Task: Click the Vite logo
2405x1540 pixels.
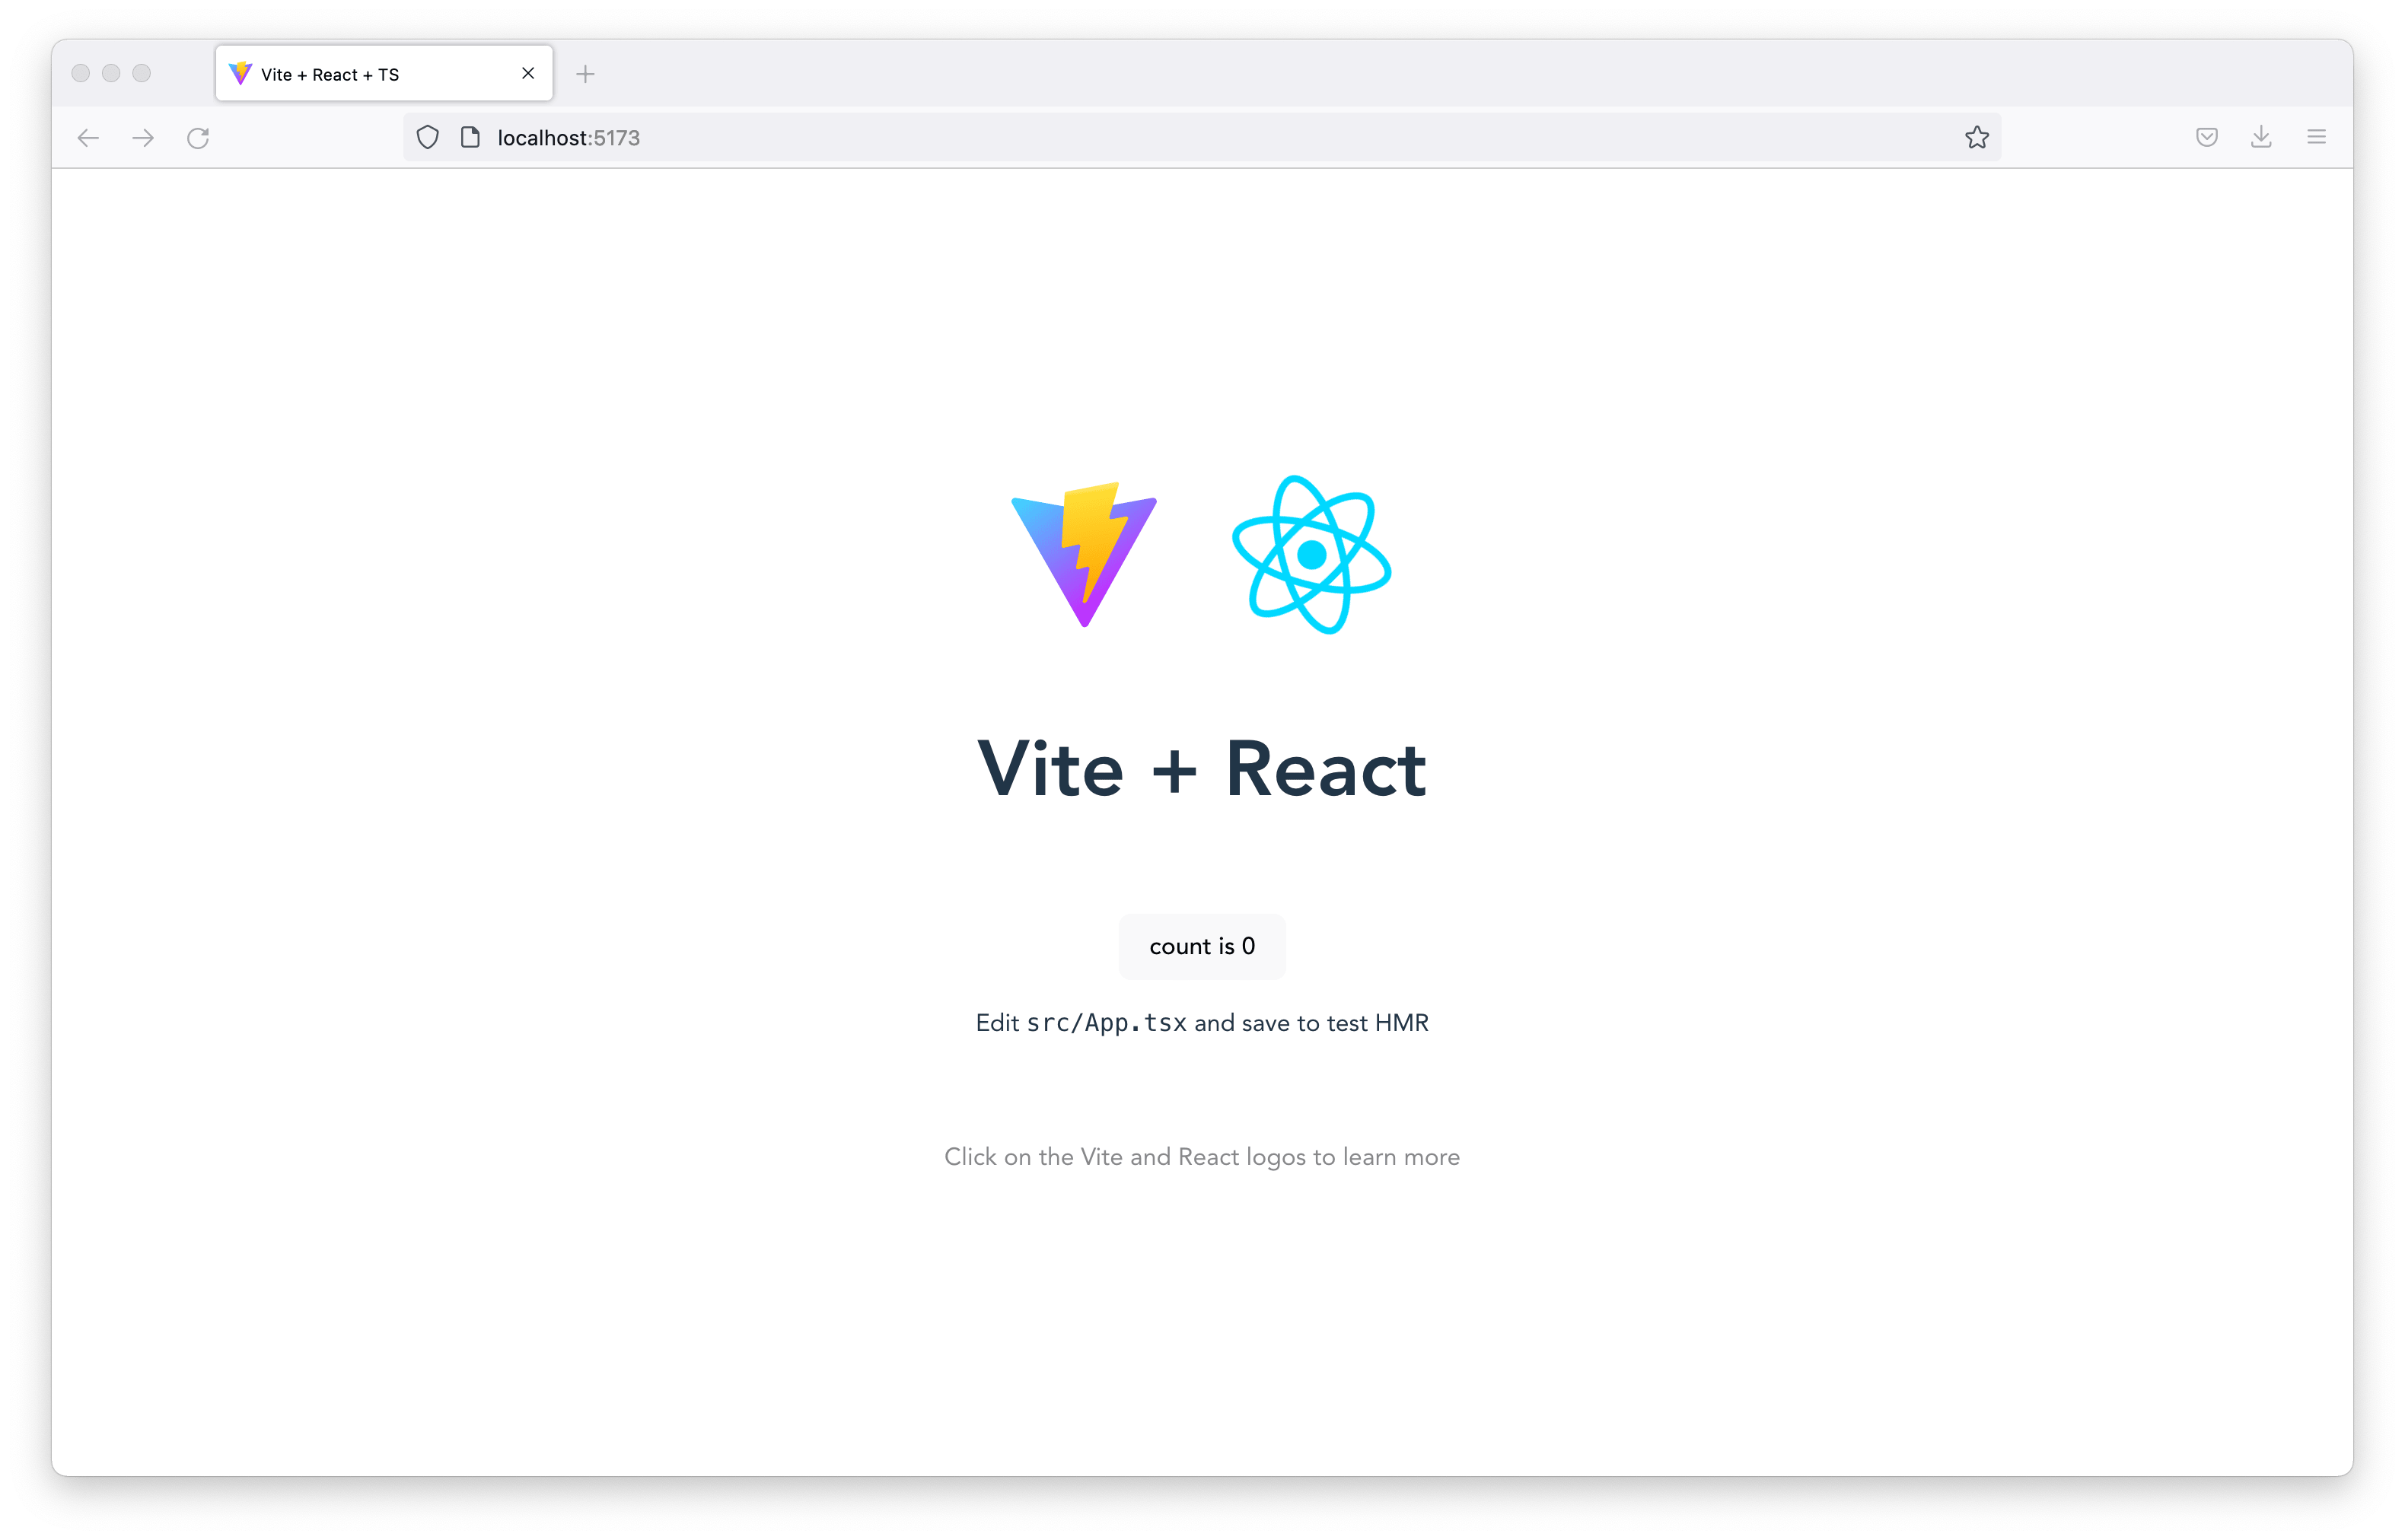Action: coord(1084,555)
